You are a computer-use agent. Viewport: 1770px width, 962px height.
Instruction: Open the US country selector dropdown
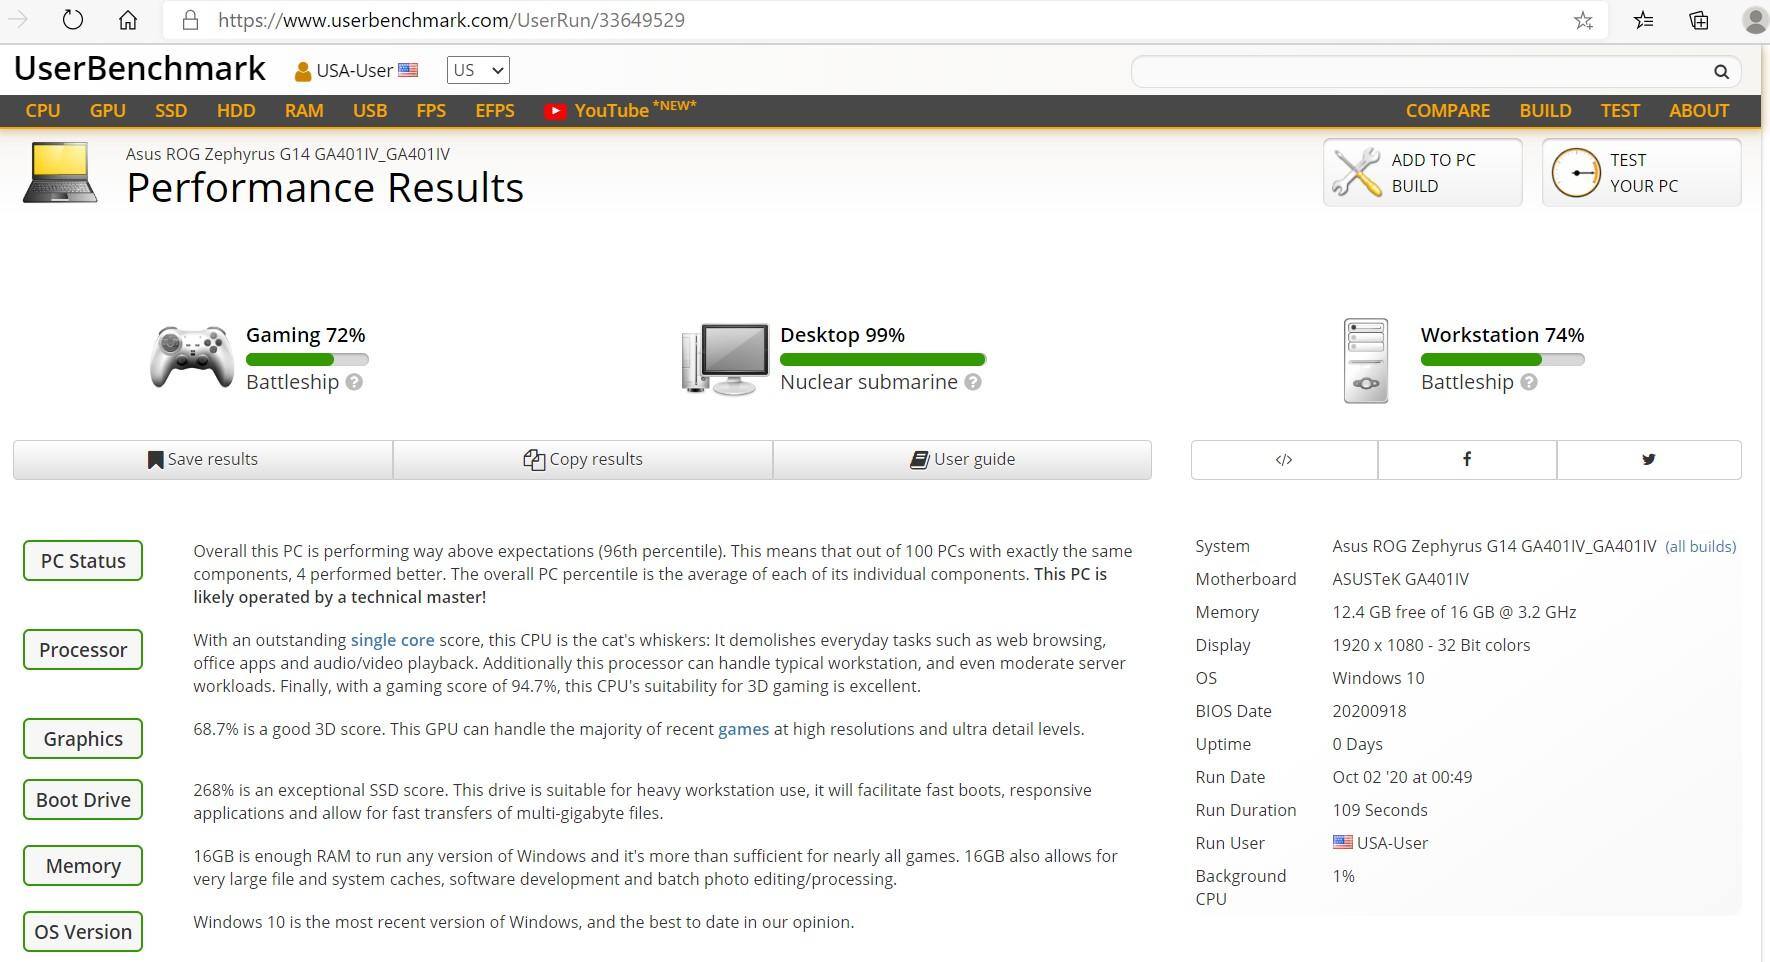477,70
